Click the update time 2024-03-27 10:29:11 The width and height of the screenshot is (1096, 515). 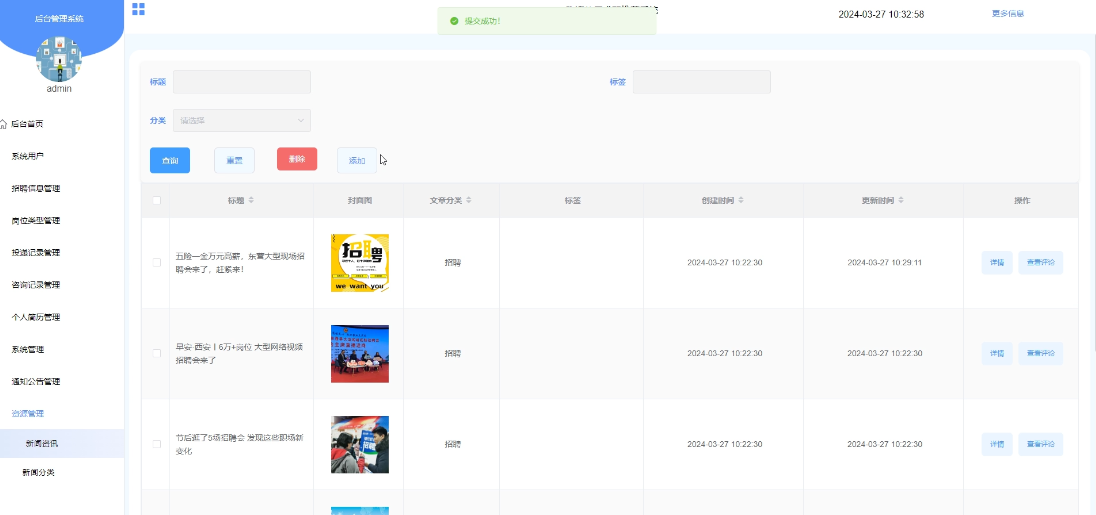click(x=884, y=263)
